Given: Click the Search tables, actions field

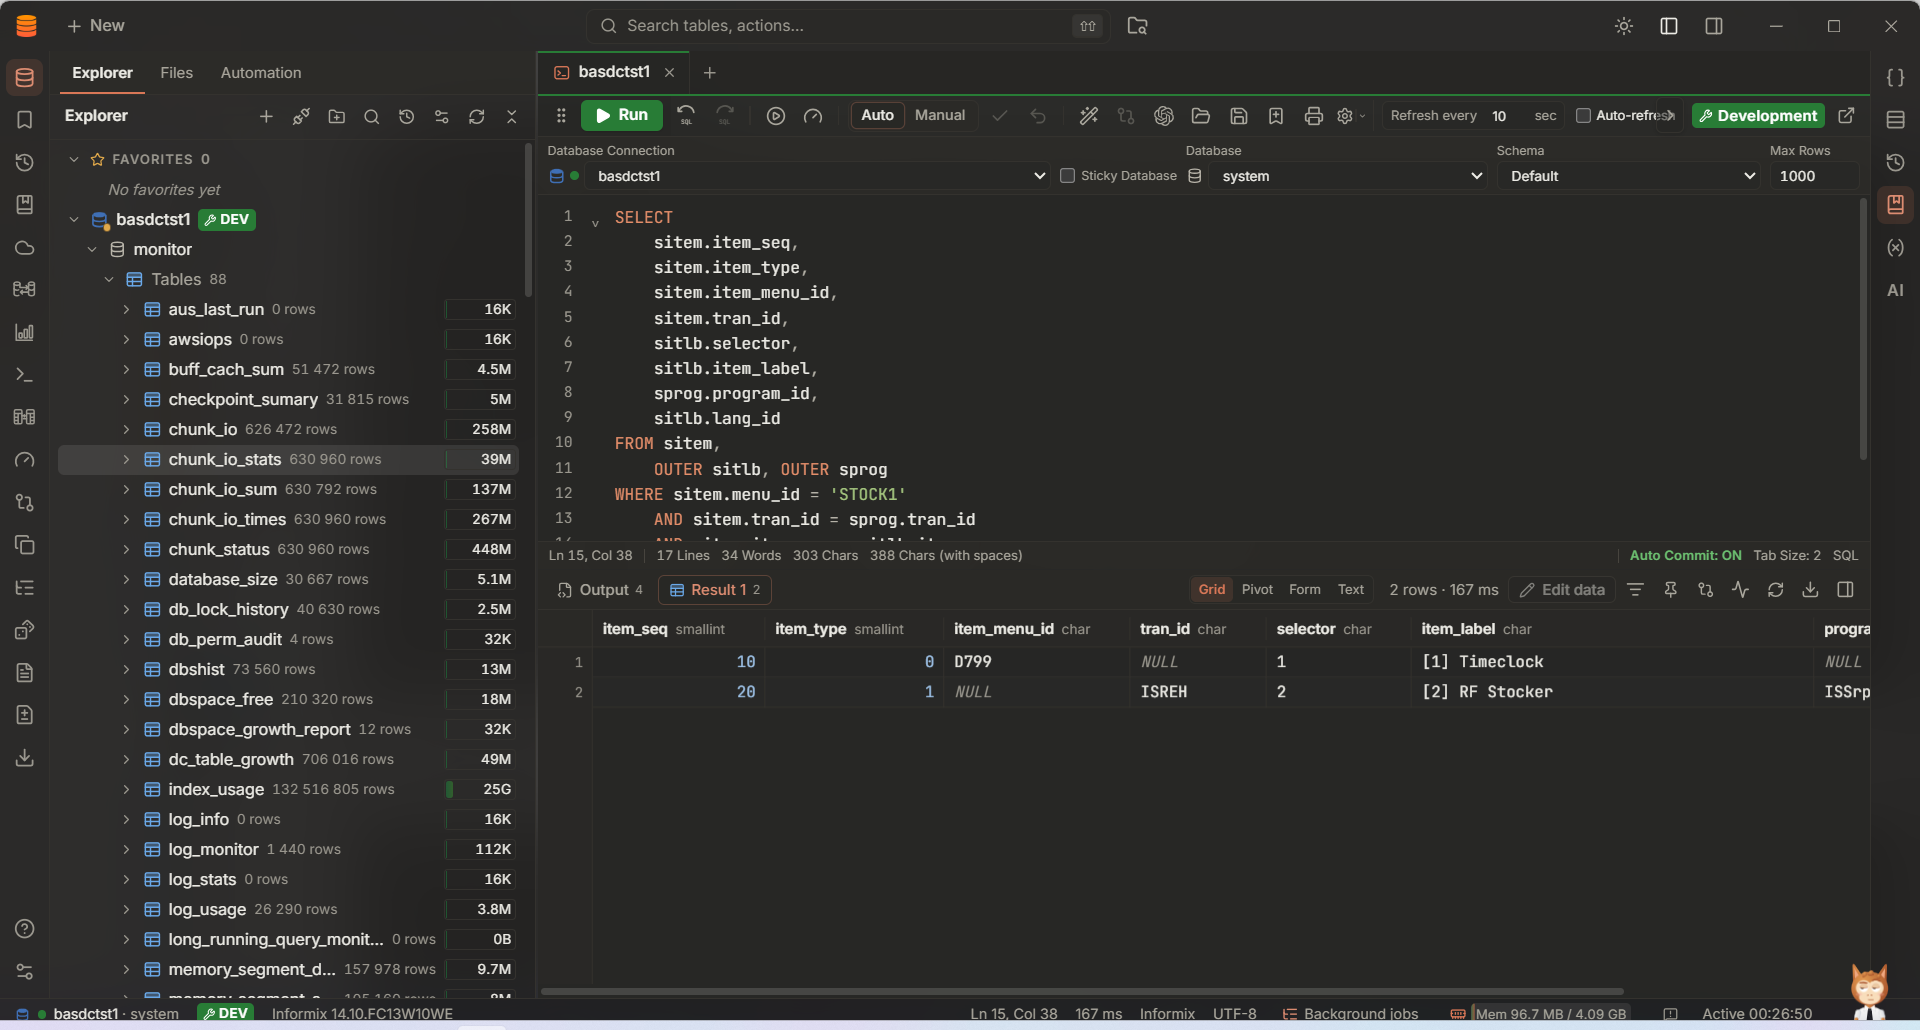Looking at the screenshot, I should point(848,26).
